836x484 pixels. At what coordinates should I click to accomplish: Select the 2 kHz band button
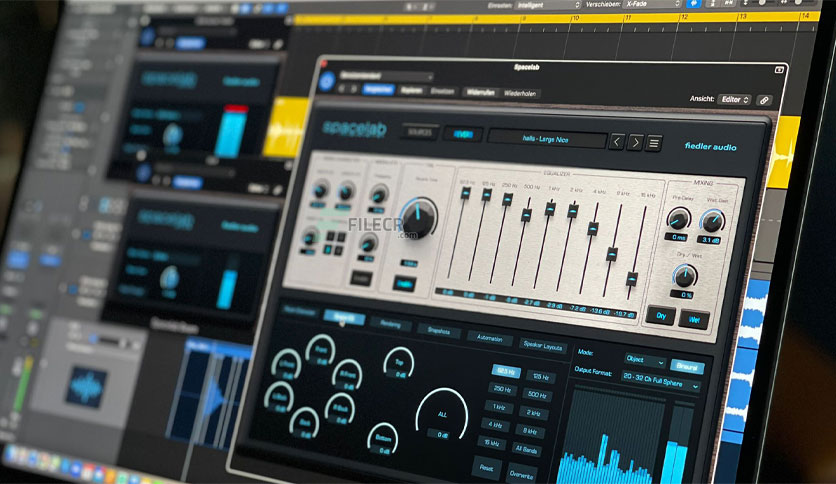coord(533,413)
